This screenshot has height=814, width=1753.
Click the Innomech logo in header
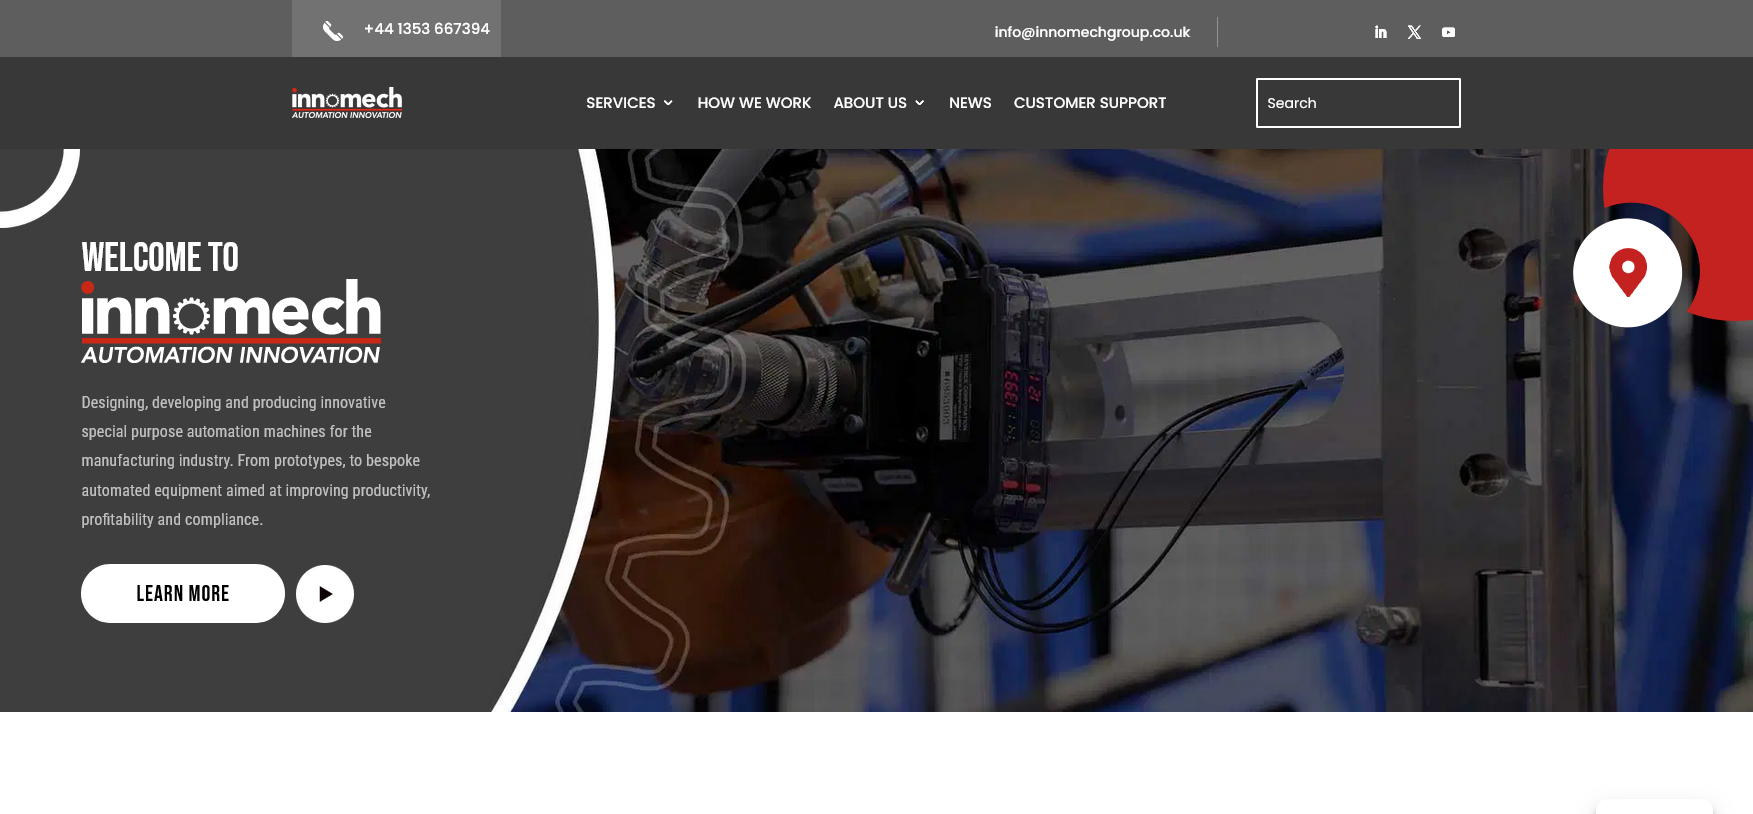[347, 103]
